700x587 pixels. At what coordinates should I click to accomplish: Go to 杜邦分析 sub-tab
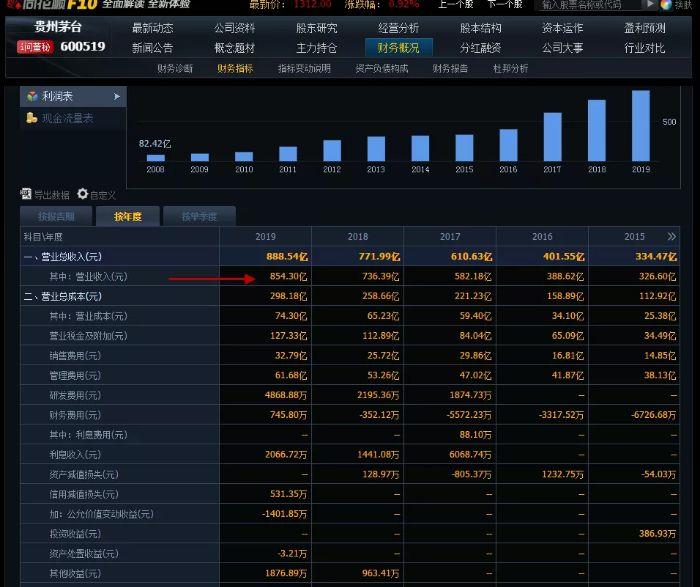[510, 69]
